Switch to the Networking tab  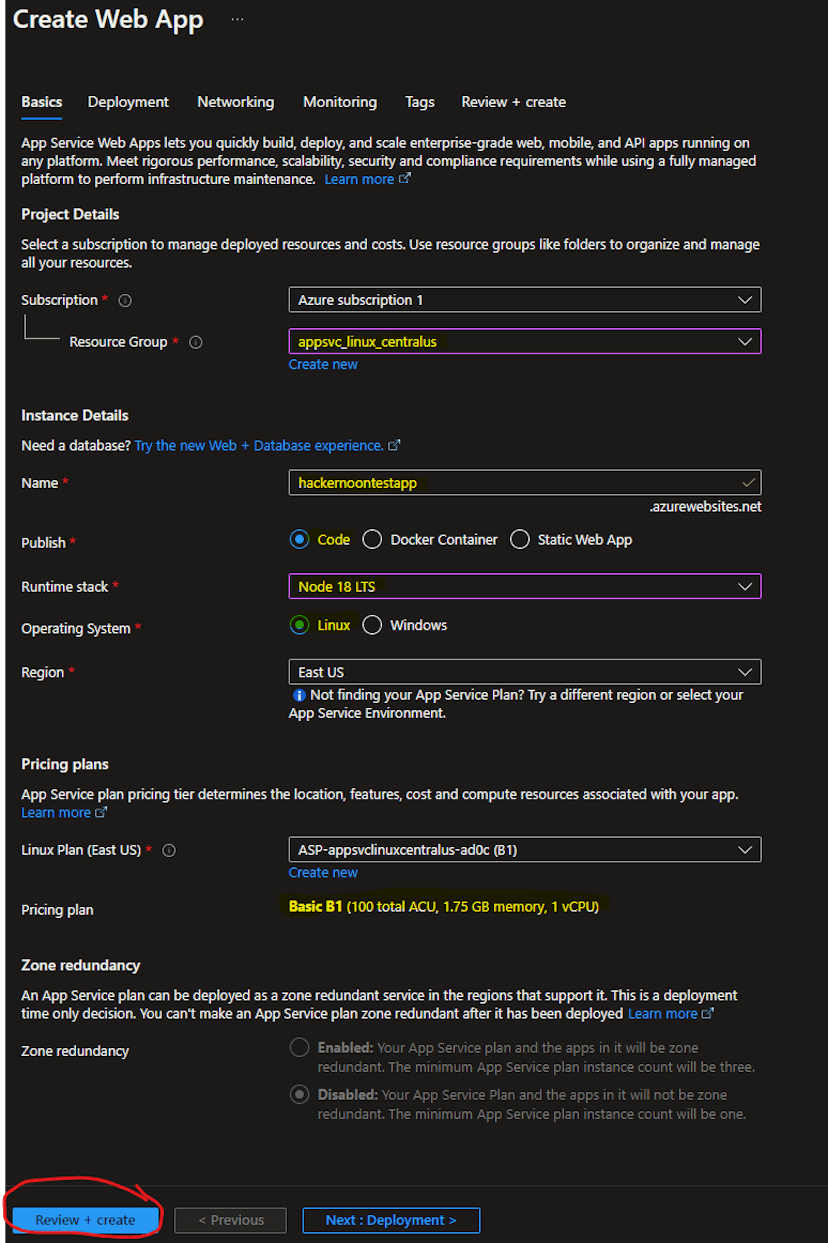pos(235,102)
